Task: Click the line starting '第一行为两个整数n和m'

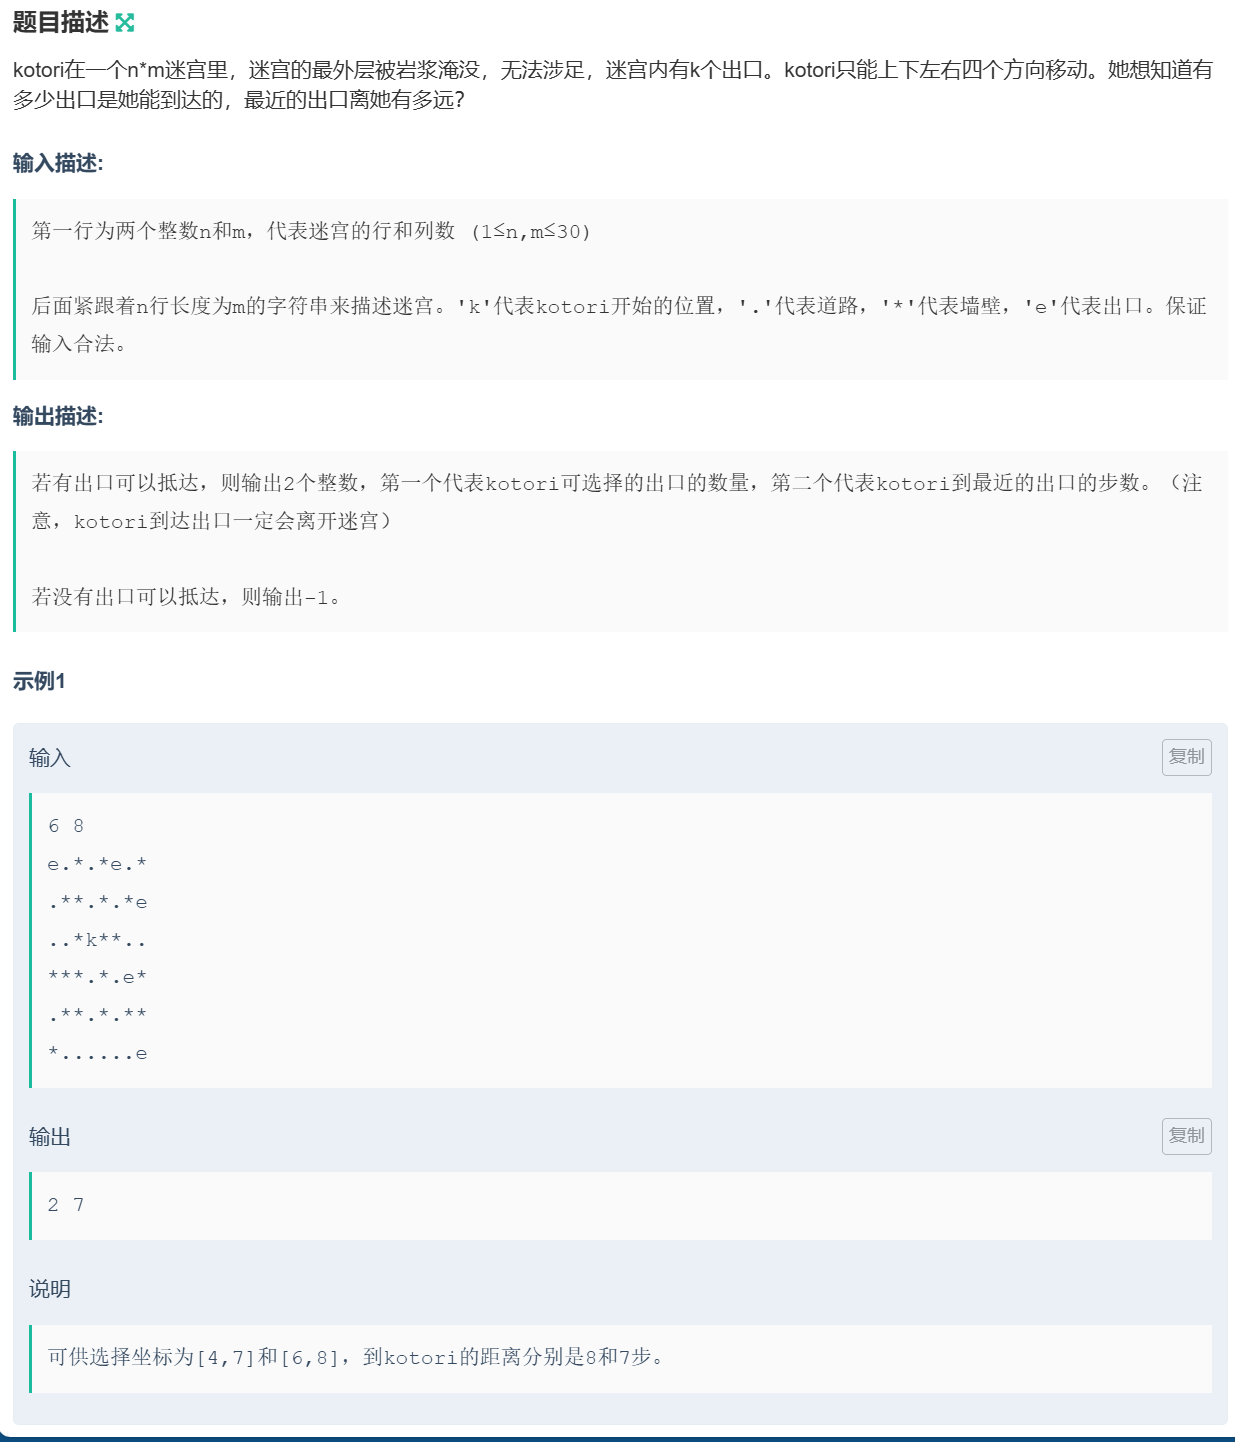Action: (312, 231)
